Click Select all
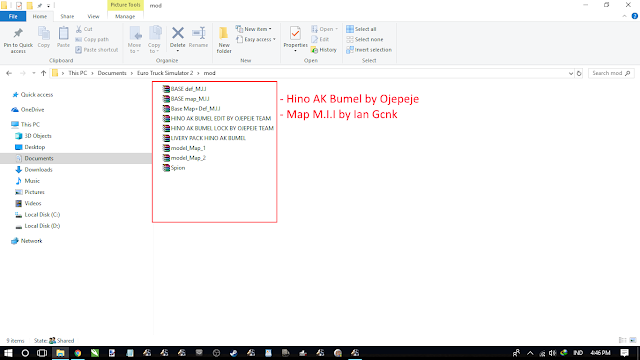Screen dimensions: 640x360 click(x=361, y=29)
